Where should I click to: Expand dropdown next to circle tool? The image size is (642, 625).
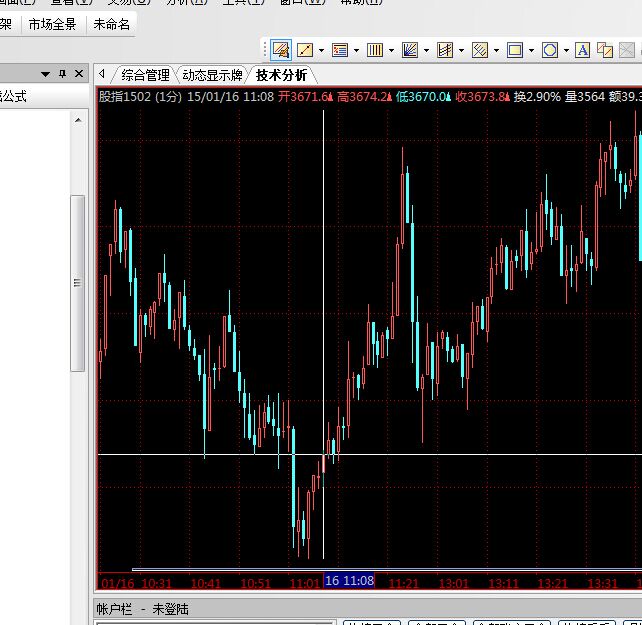pos(565,50)
